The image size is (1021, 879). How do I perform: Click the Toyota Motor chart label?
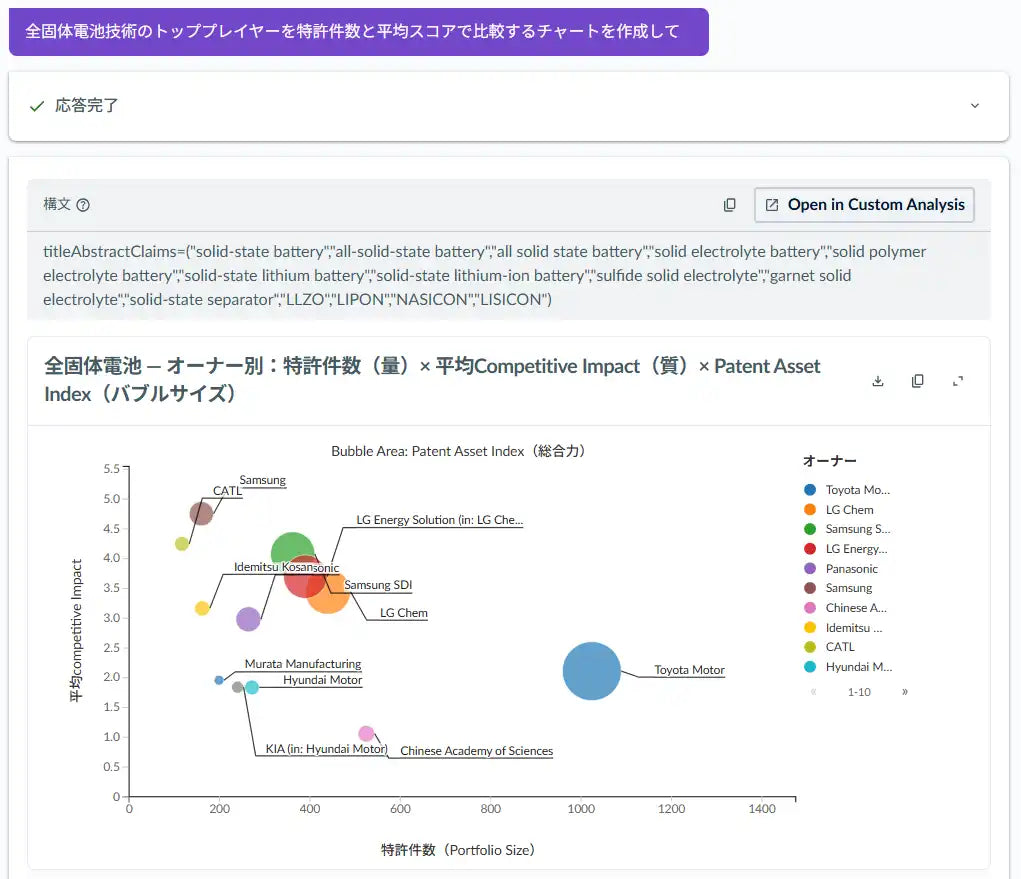689,670
